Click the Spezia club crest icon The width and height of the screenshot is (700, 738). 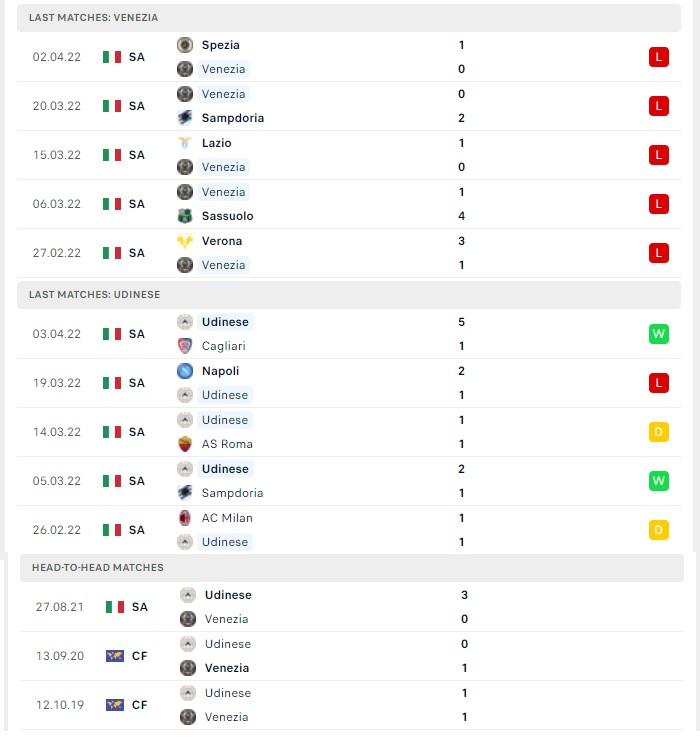[x=185, y=45]
